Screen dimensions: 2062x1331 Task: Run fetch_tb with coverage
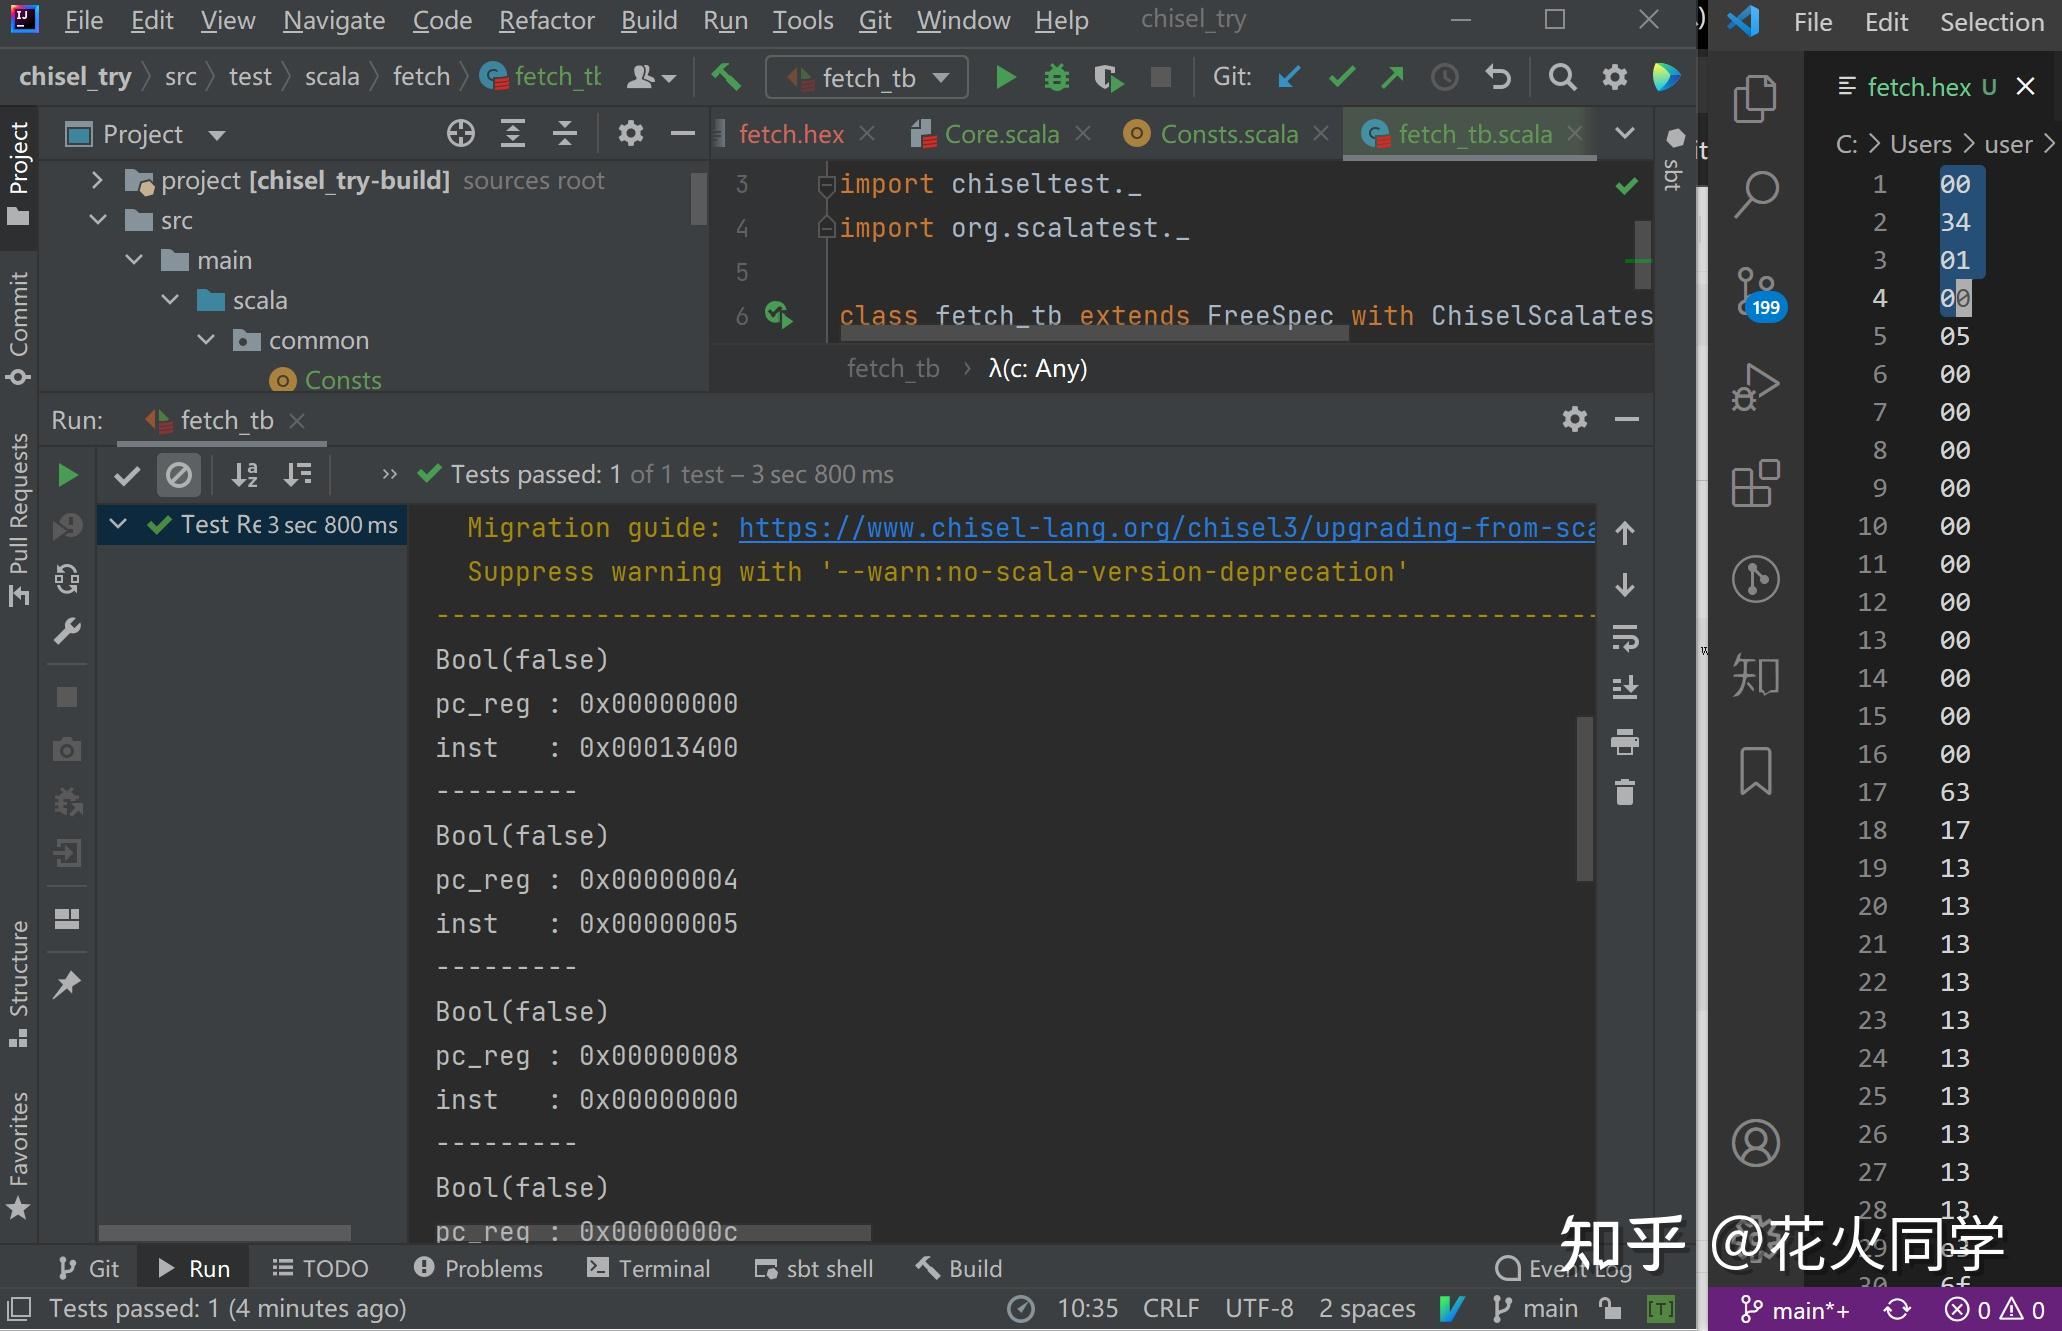1108,77
